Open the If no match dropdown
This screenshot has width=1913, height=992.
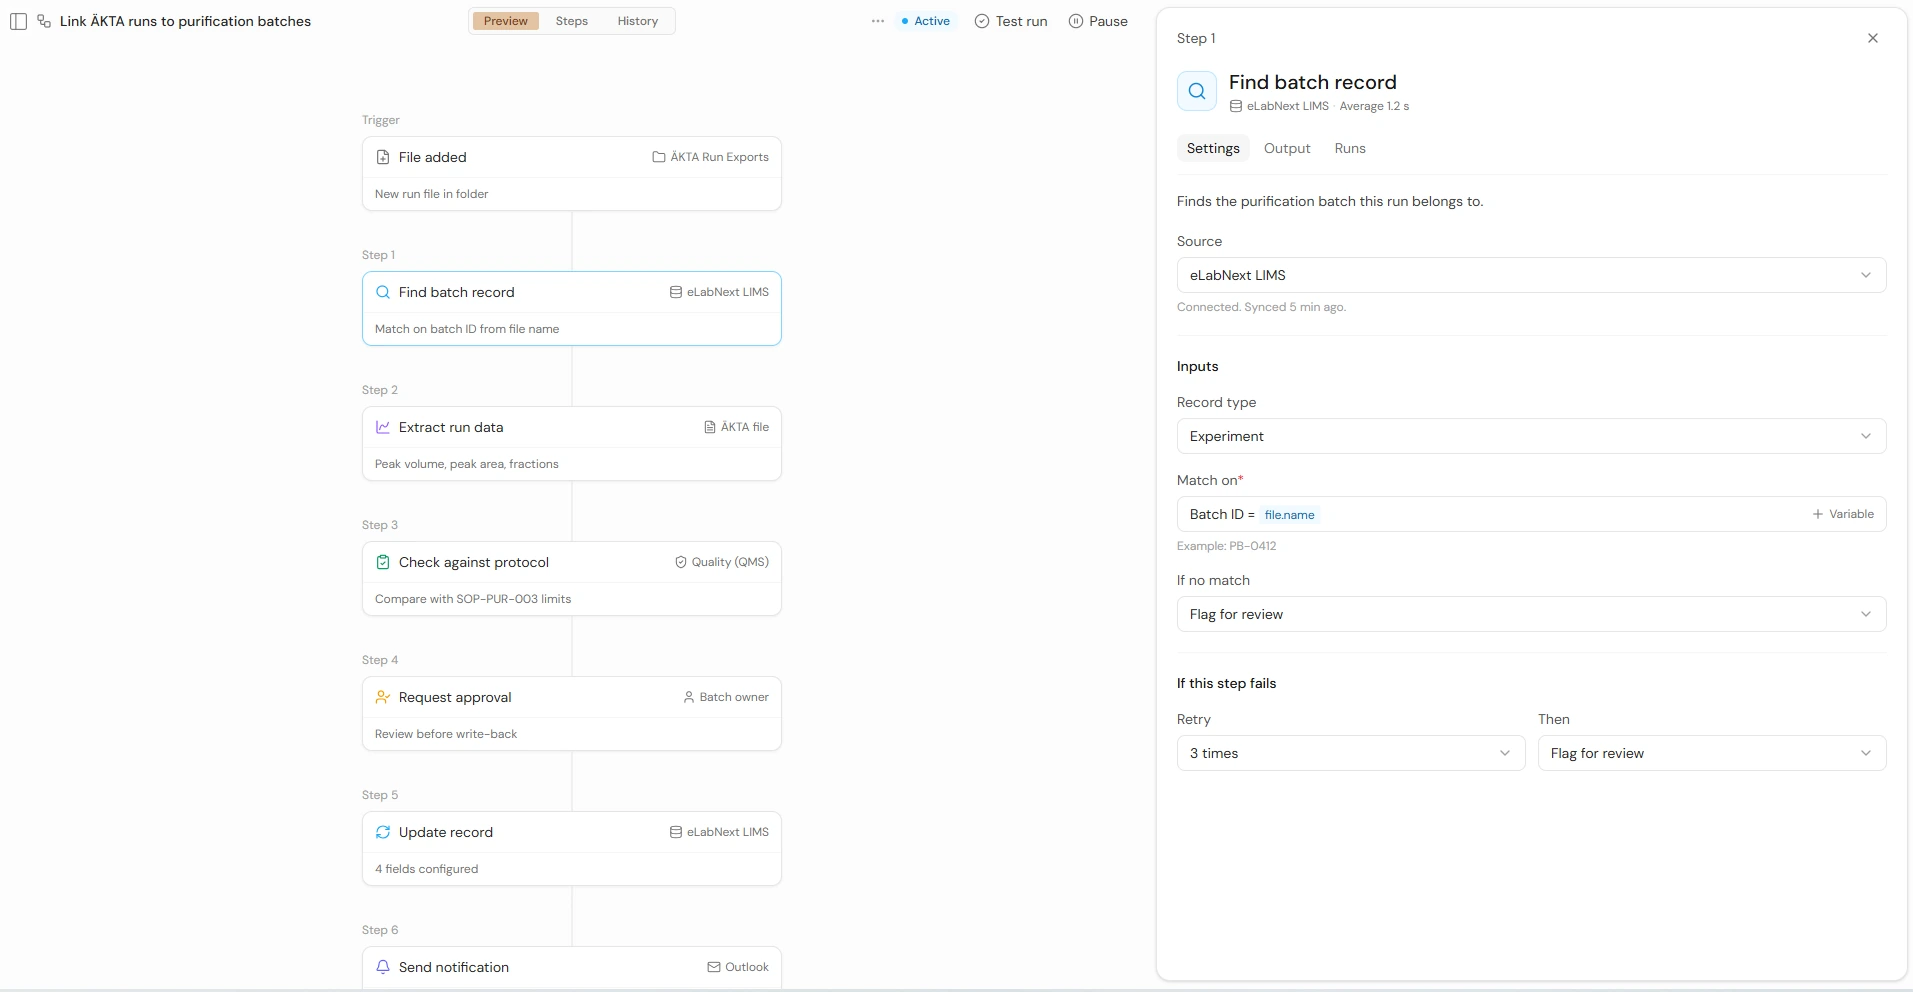coord(1531,614)
